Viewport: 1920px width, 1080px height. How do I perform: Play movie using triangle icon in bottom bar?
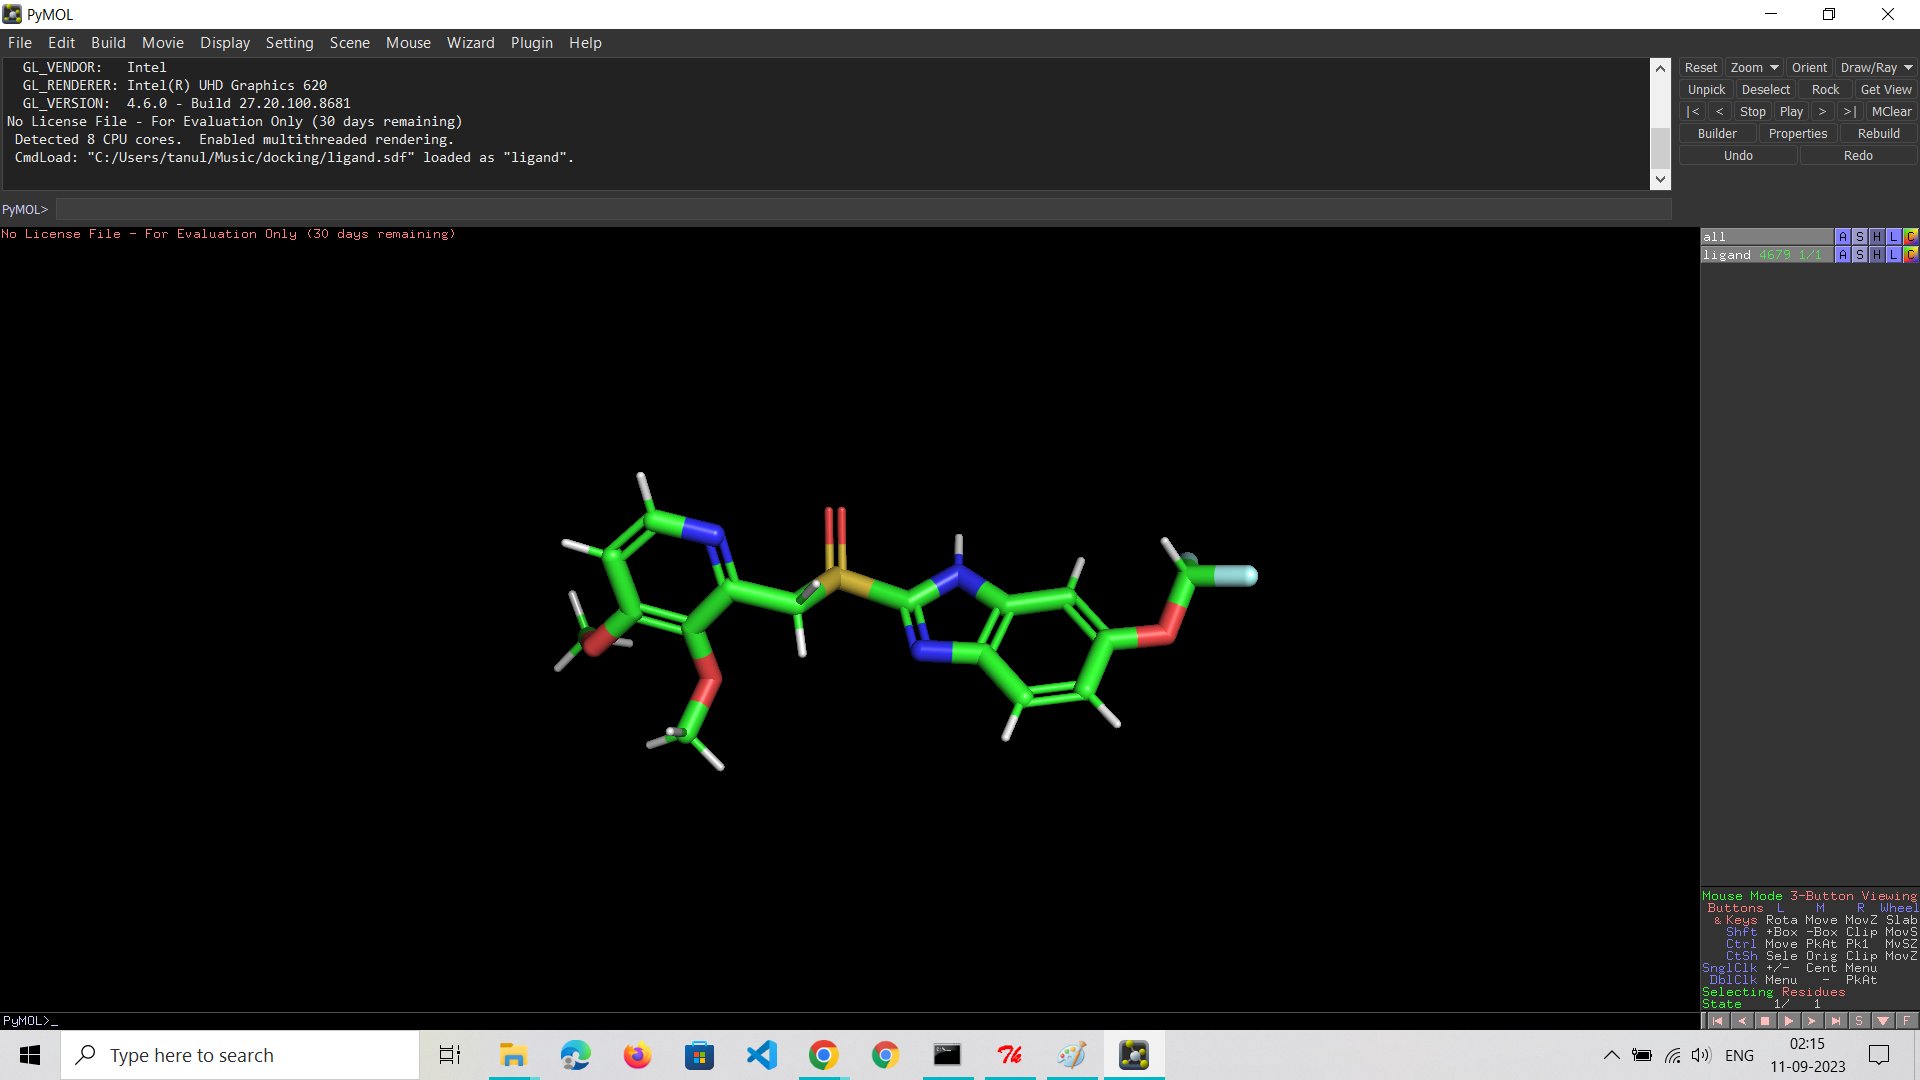coord(1788,1021)
